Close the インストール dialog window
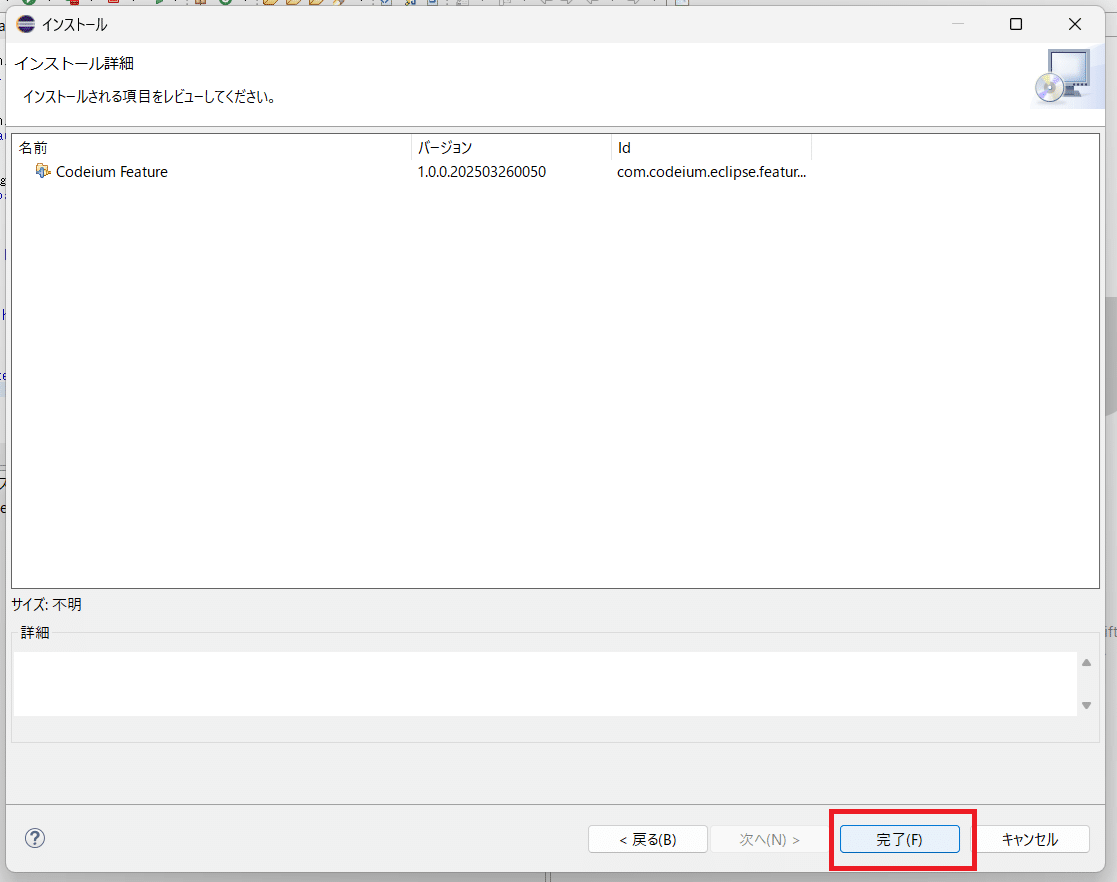Image resolution: width=1117 pixels, height=882 pixels. 1075,24
